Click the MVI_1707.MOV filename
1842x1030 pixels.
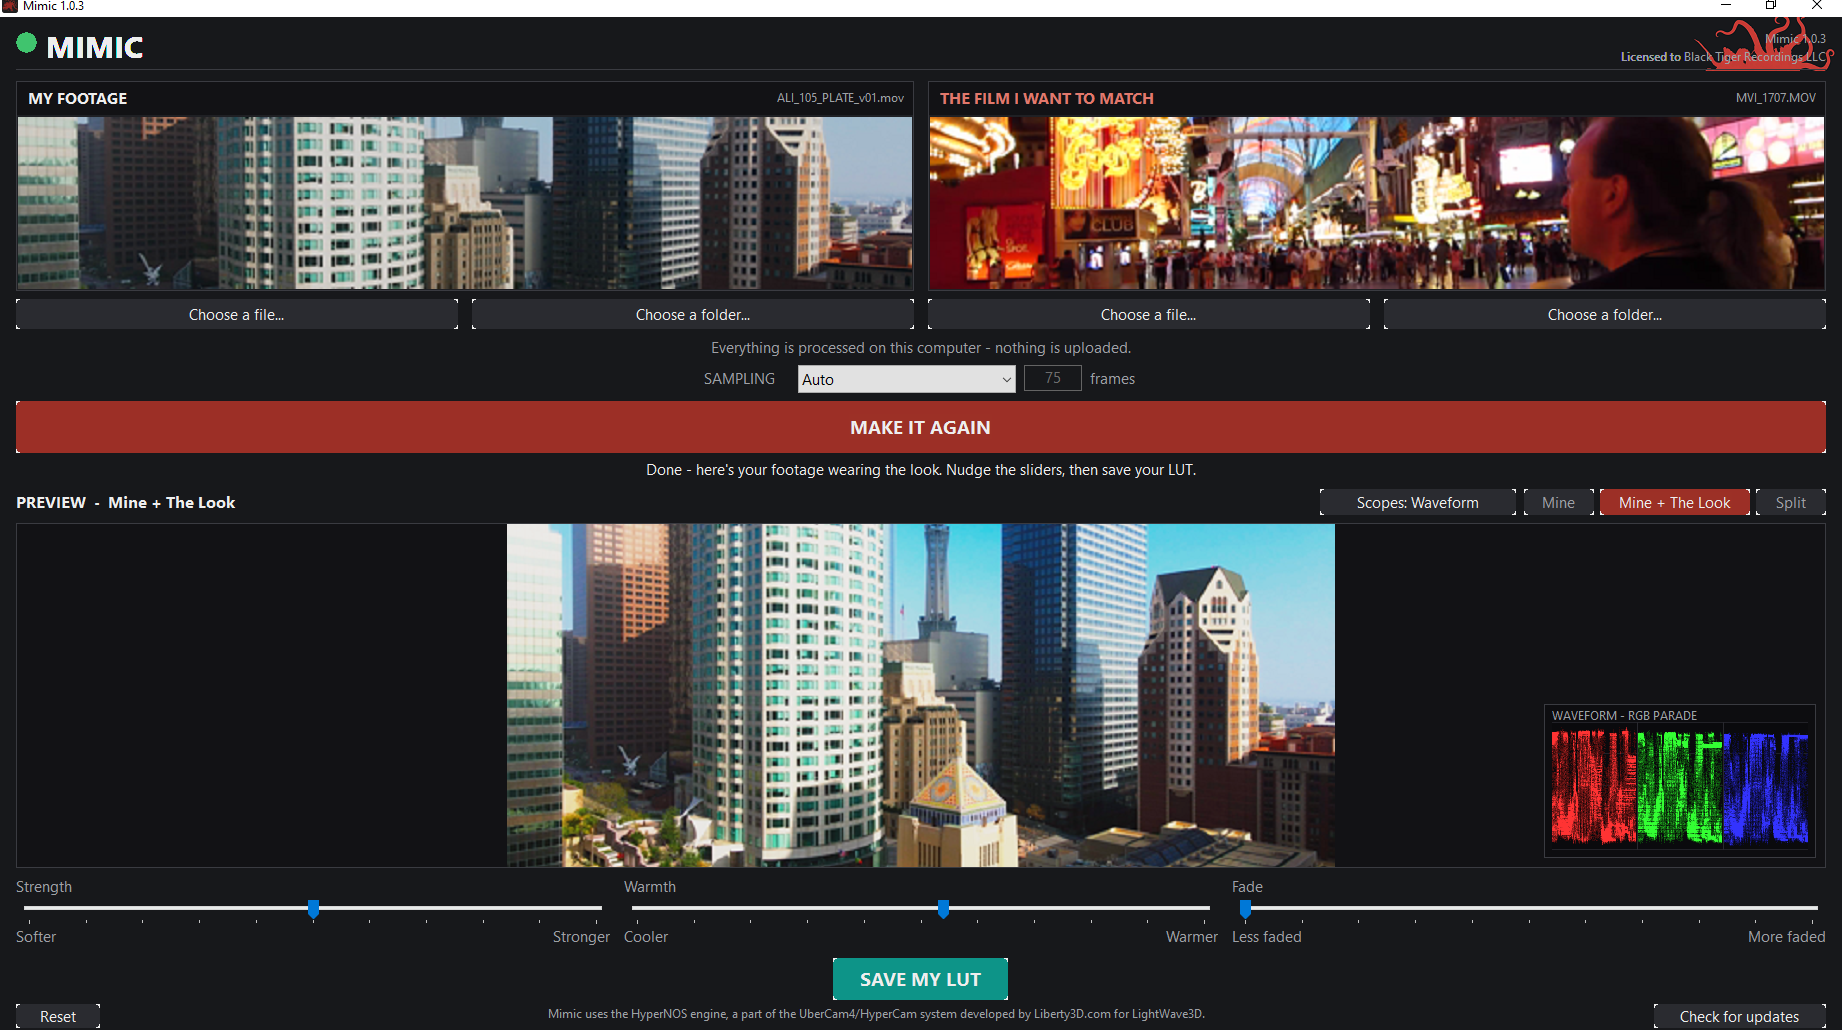(x=1776, y=98)
